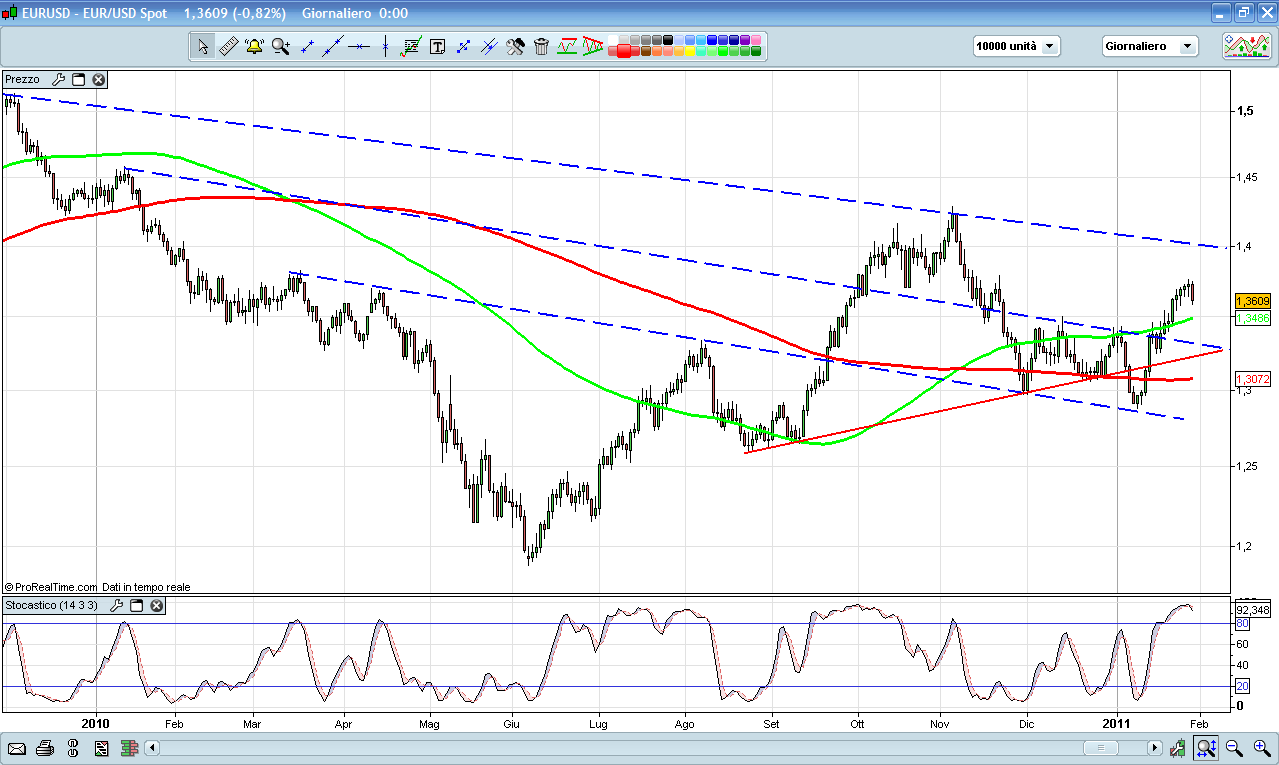
Task: Open the Stocastico indicator wrench settings
Action: [116, 606]
